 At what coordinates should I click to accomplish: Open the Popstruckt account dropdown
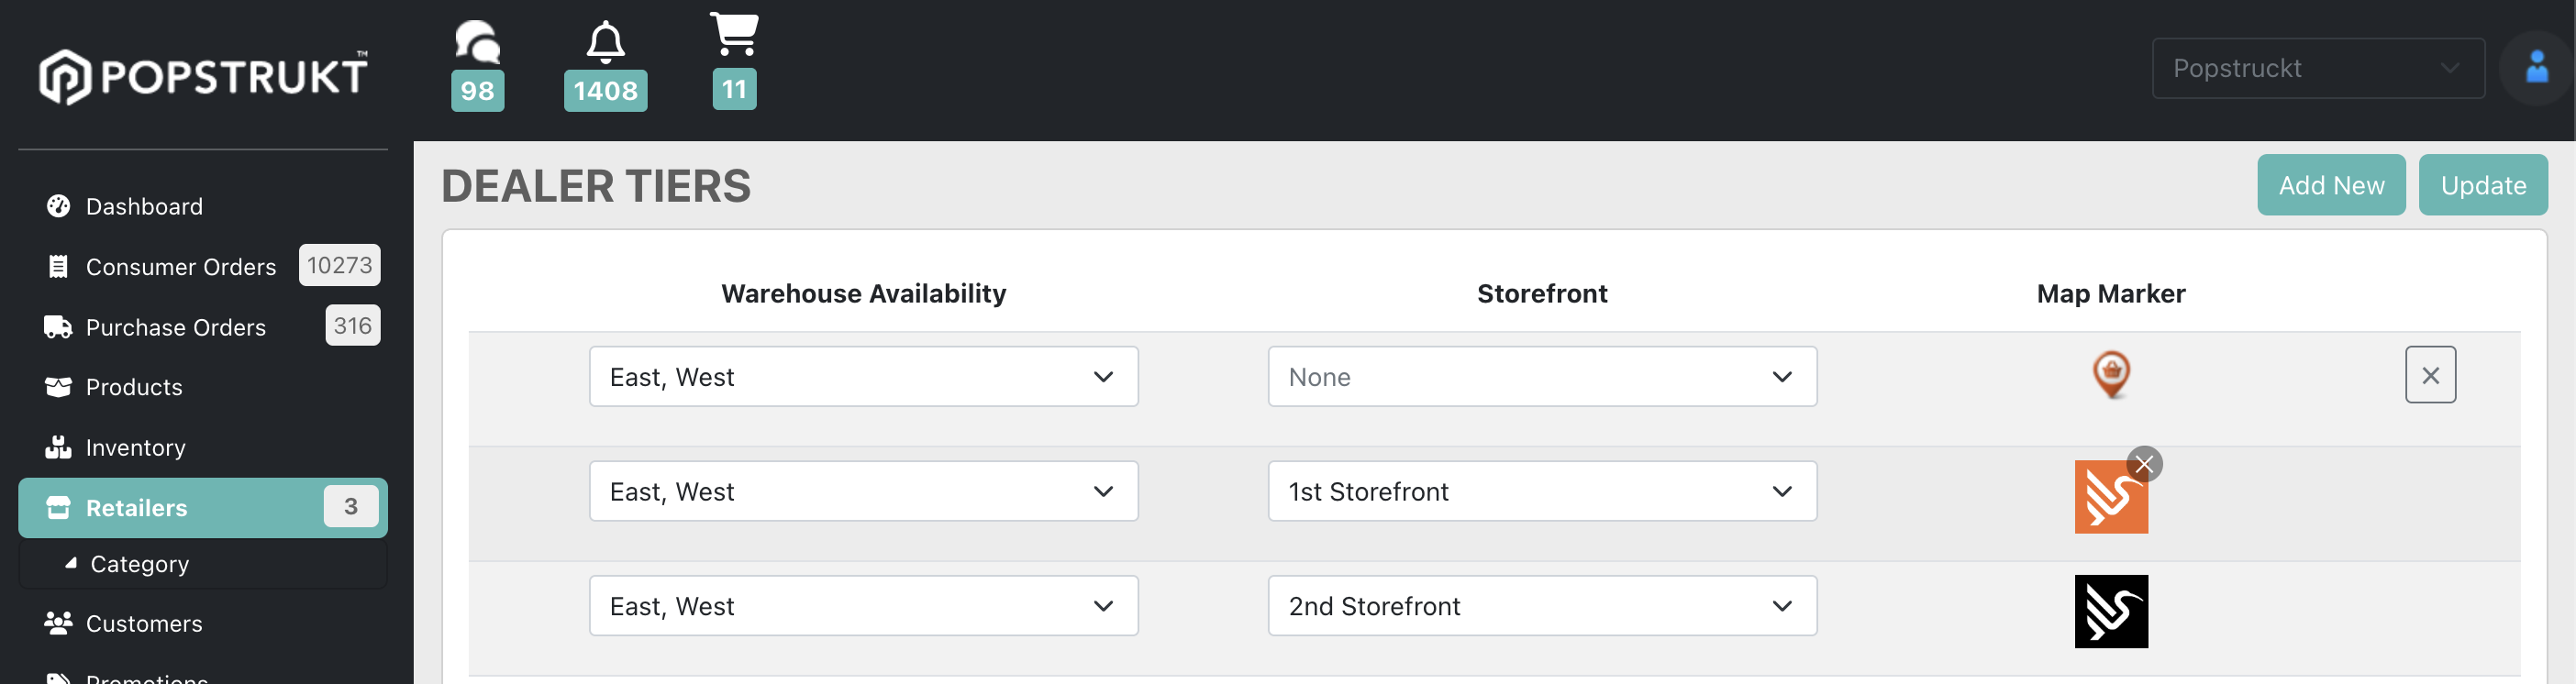pyautogui.click(x=2317, y=68)
